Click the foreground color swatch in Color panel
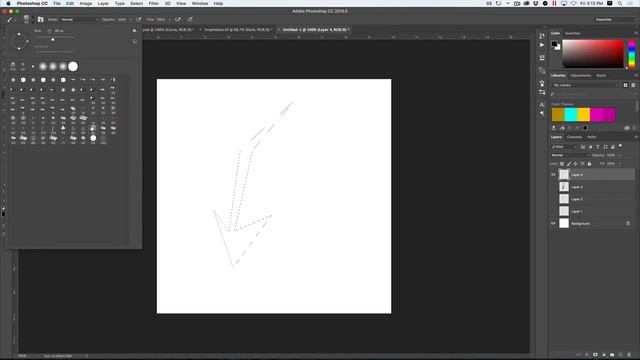640x360 pixels. [x=554, y=44]
